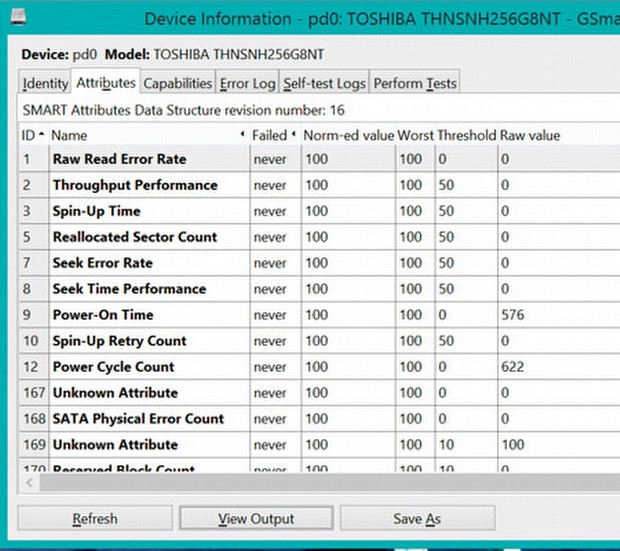Image resolution: width=620 pixels, height=551 pixels.
Task: Click the horizontal scrollbar left arrow
Action: tap(29, 483)
